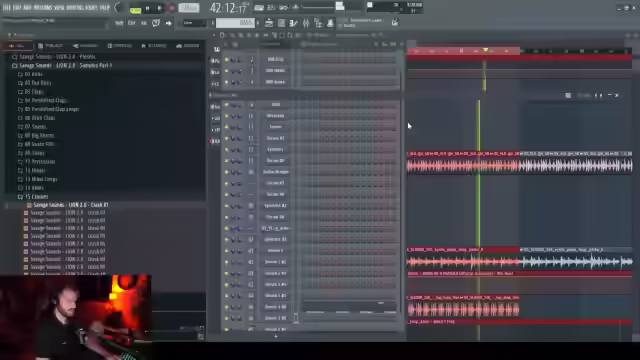Open the Mixer toolbar icon
The image size is (640, 360).
(x=306, y=23)
